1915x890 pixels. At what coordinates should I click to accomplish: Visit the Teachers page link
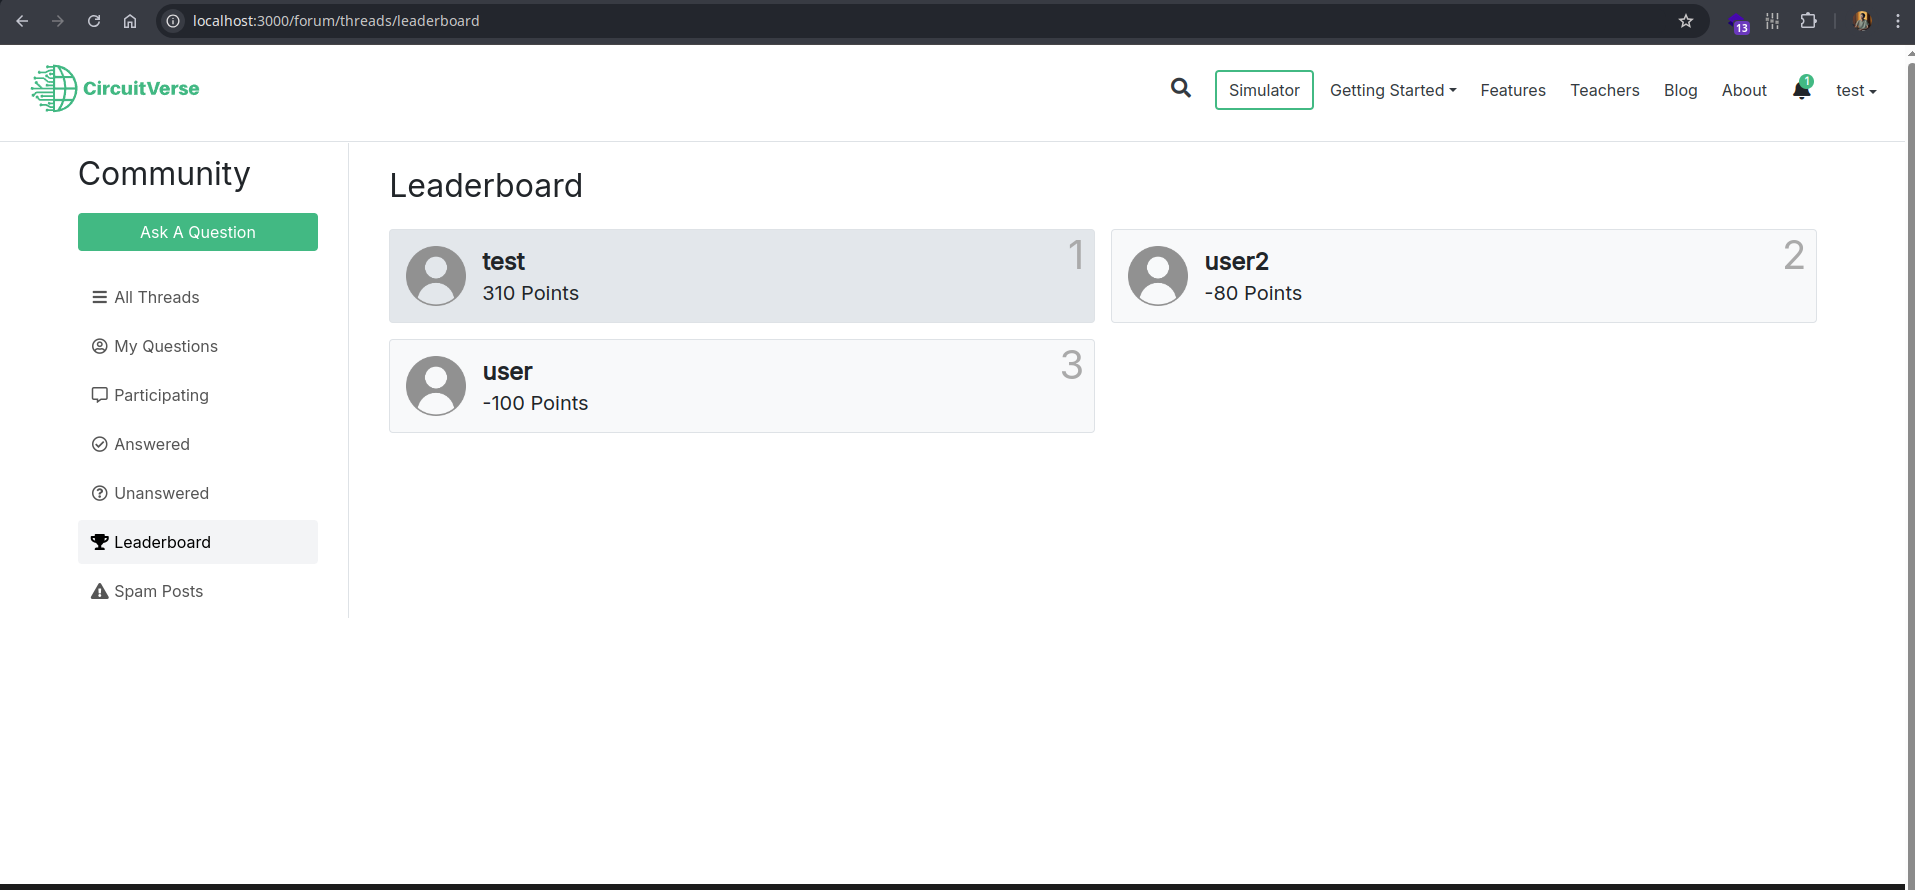pos(1604,90)
